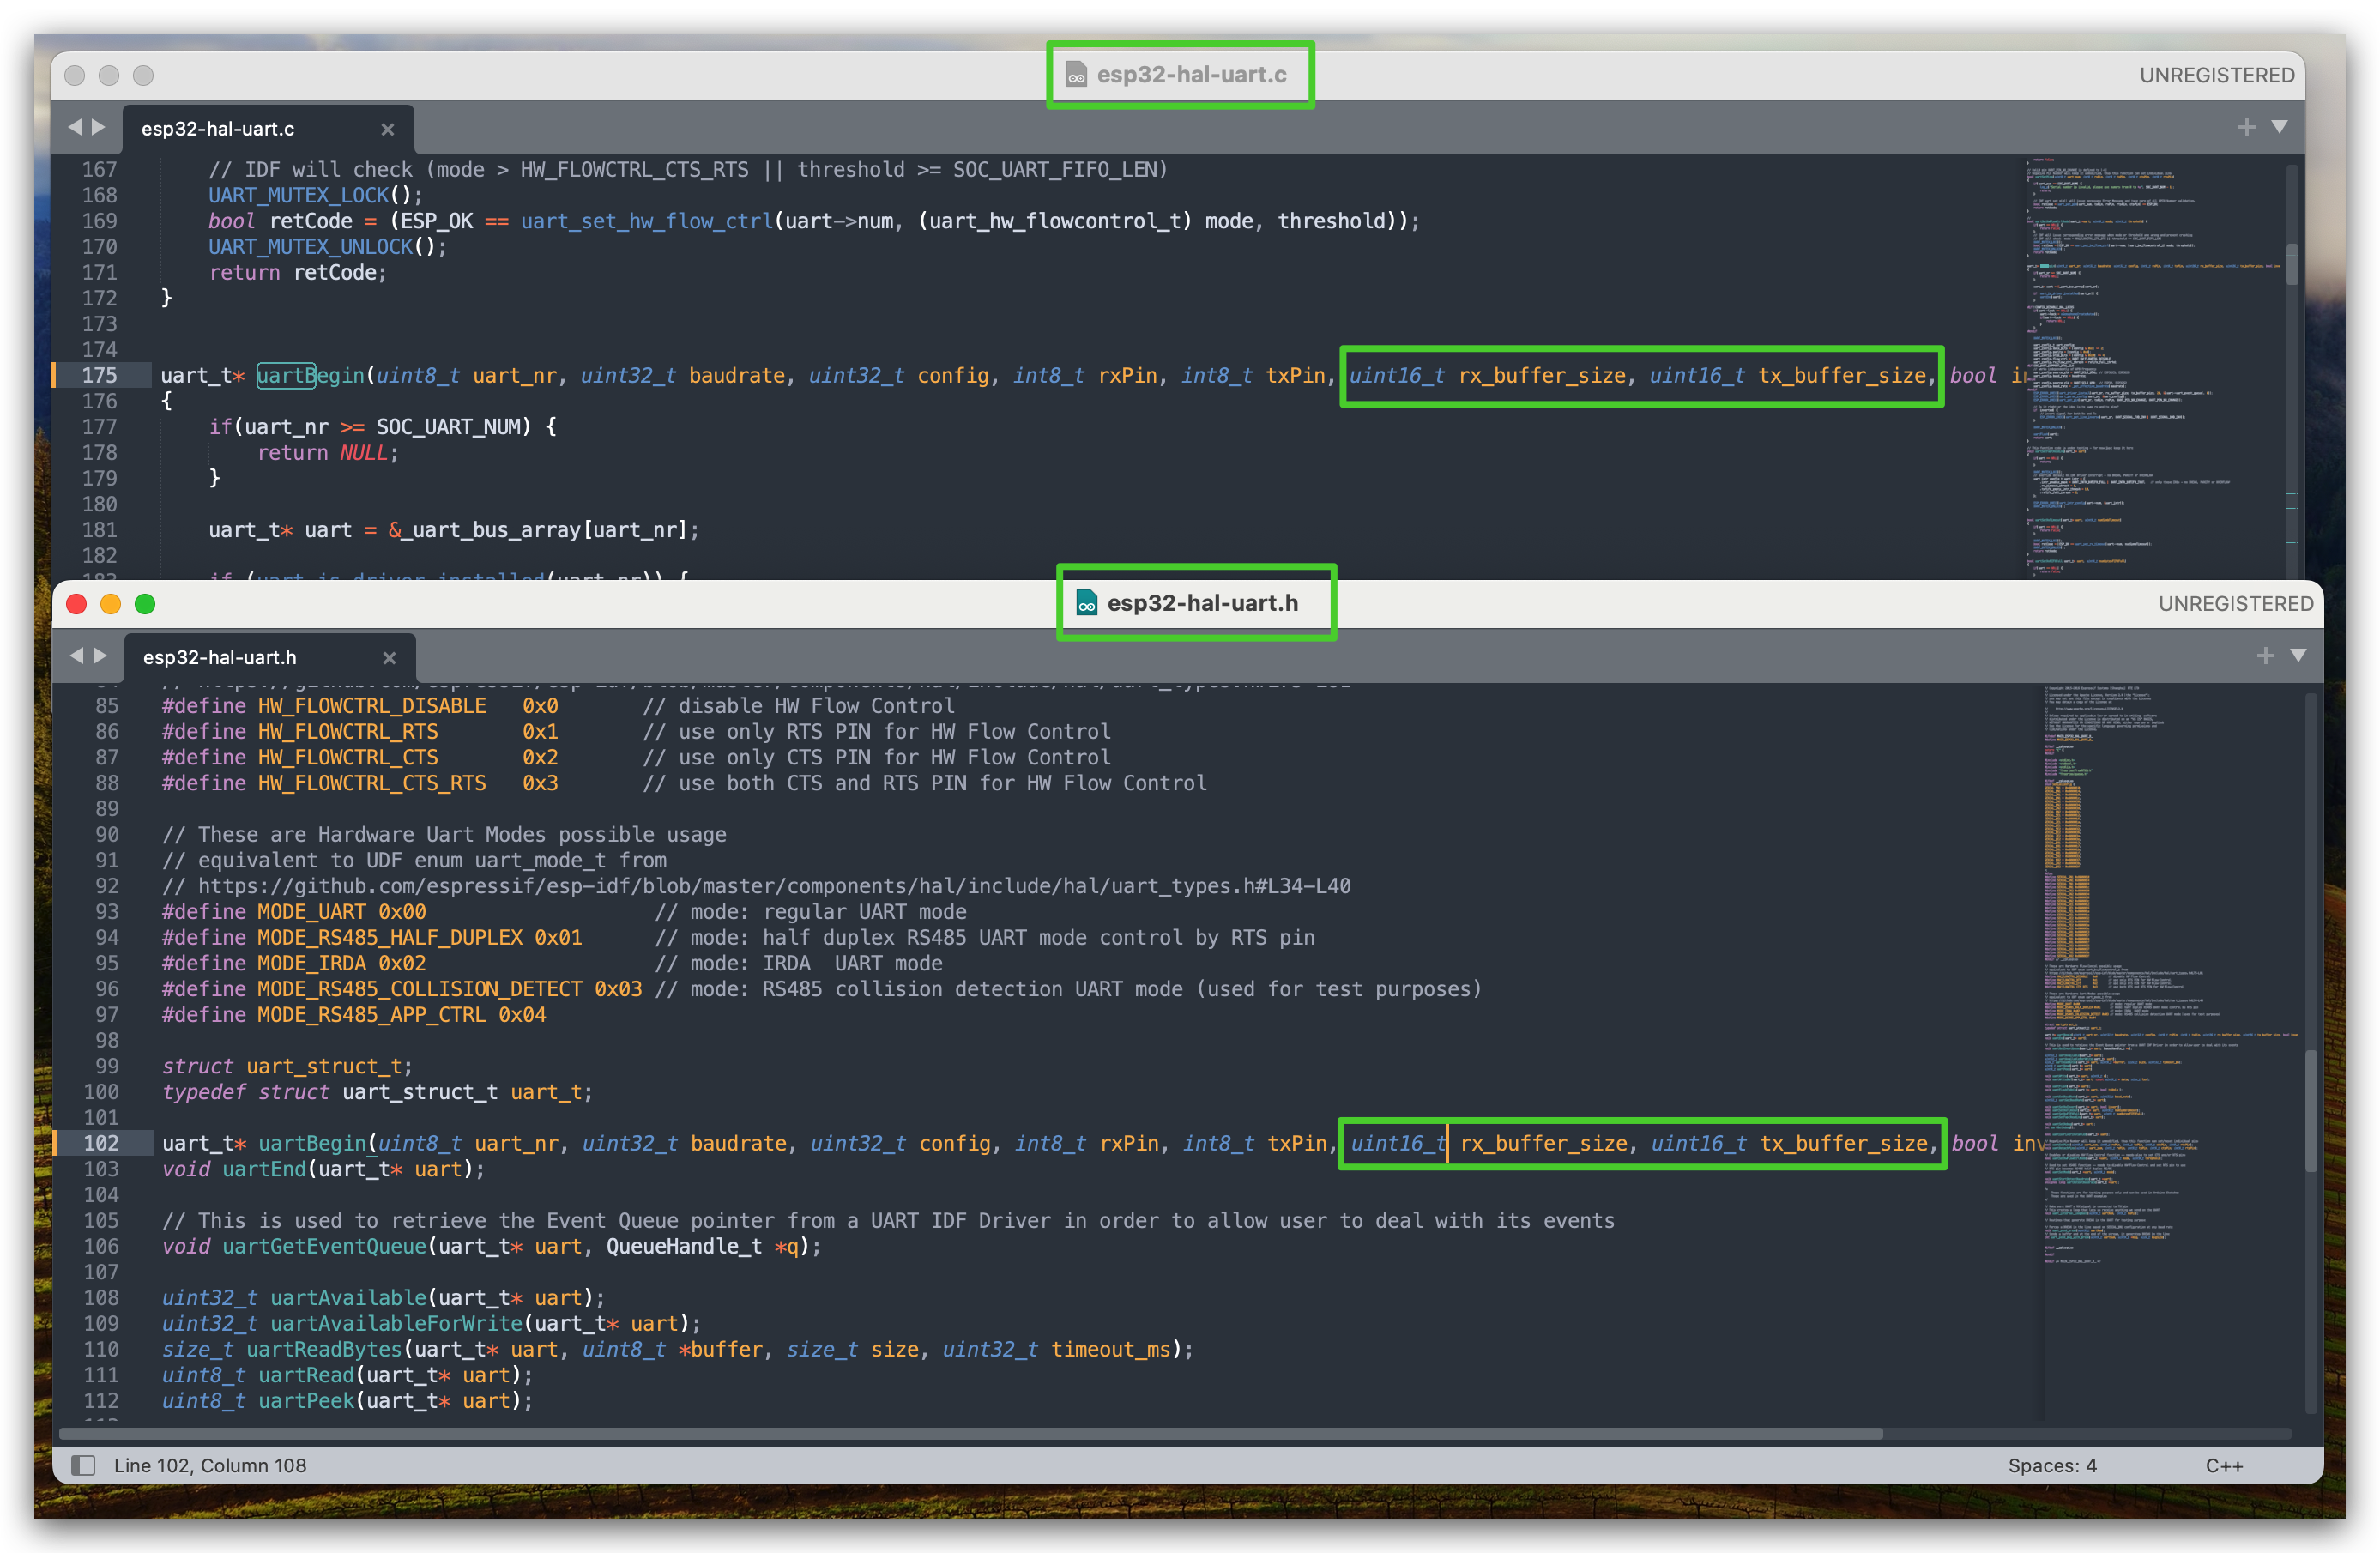The height and width of the screenshot is (1553, 2380).
Task: Add a new tab in the .c window
Action: click(x=2247, y=127)
